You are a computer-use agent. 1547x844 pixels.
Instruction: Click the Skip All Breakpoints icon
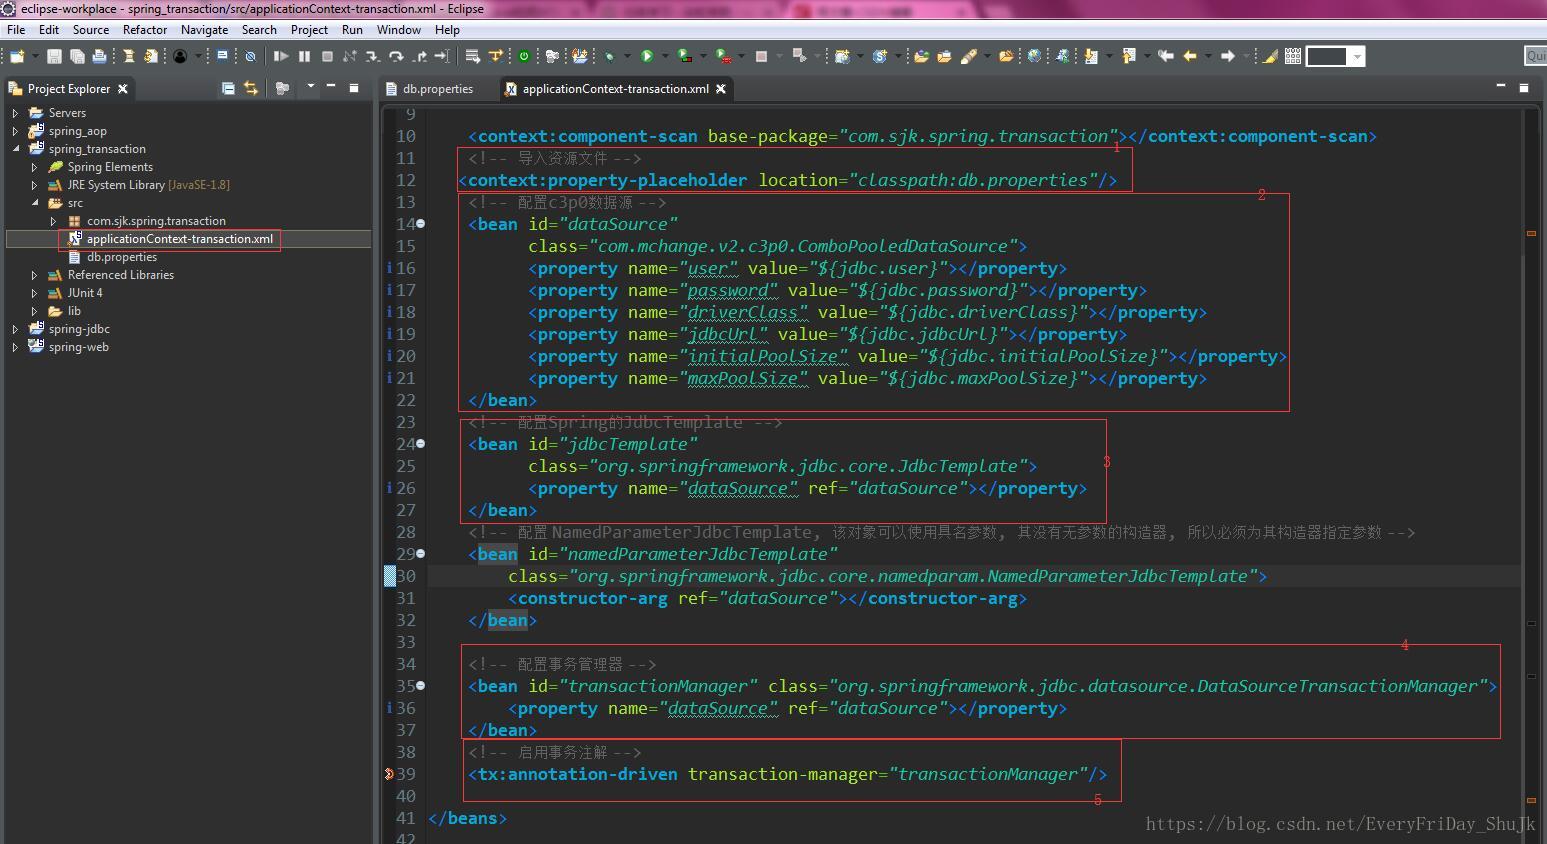250,56
